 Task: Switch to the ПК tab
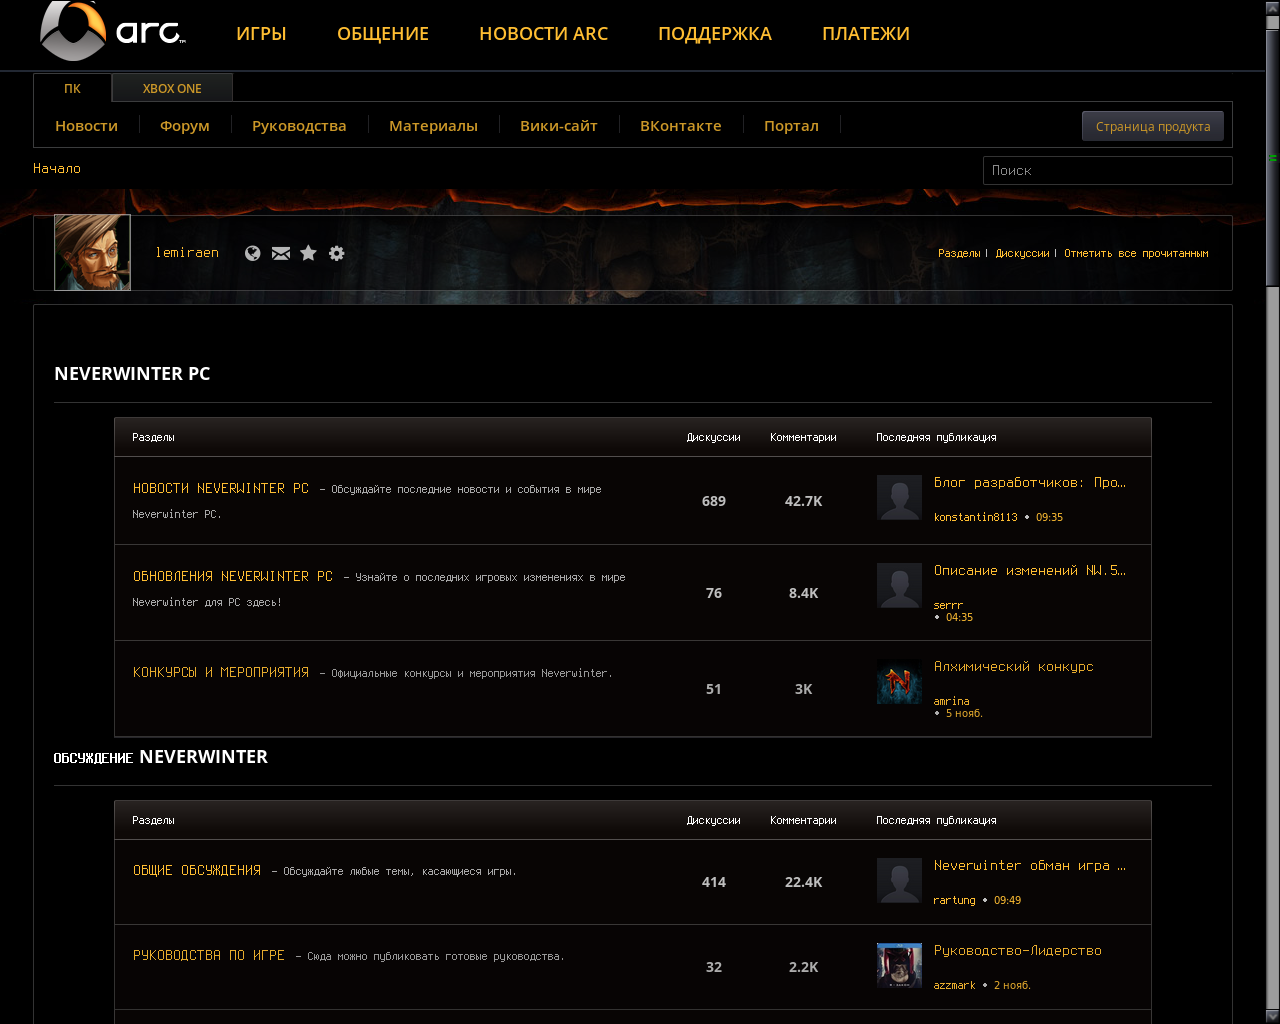pyautogui.click(x=73, y=88)
